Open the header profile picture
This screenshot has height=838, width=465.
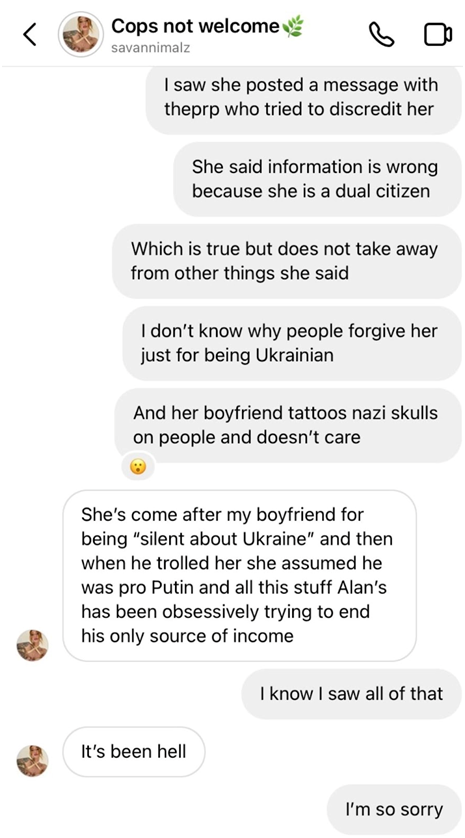coord(81,34)
